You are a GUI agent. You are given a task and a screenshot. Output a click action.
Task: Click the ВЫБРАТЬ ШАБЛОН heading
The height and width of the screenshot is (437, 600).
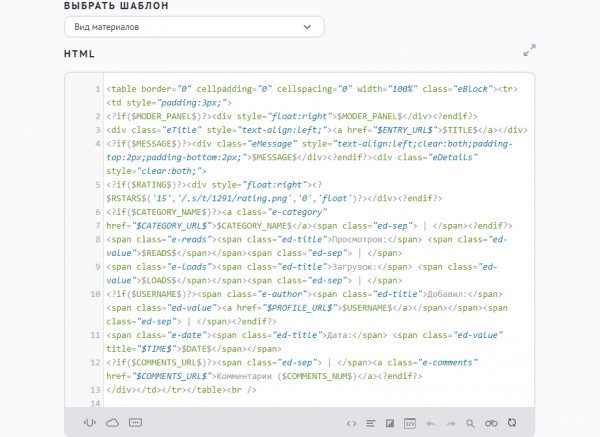click(116, 6)
